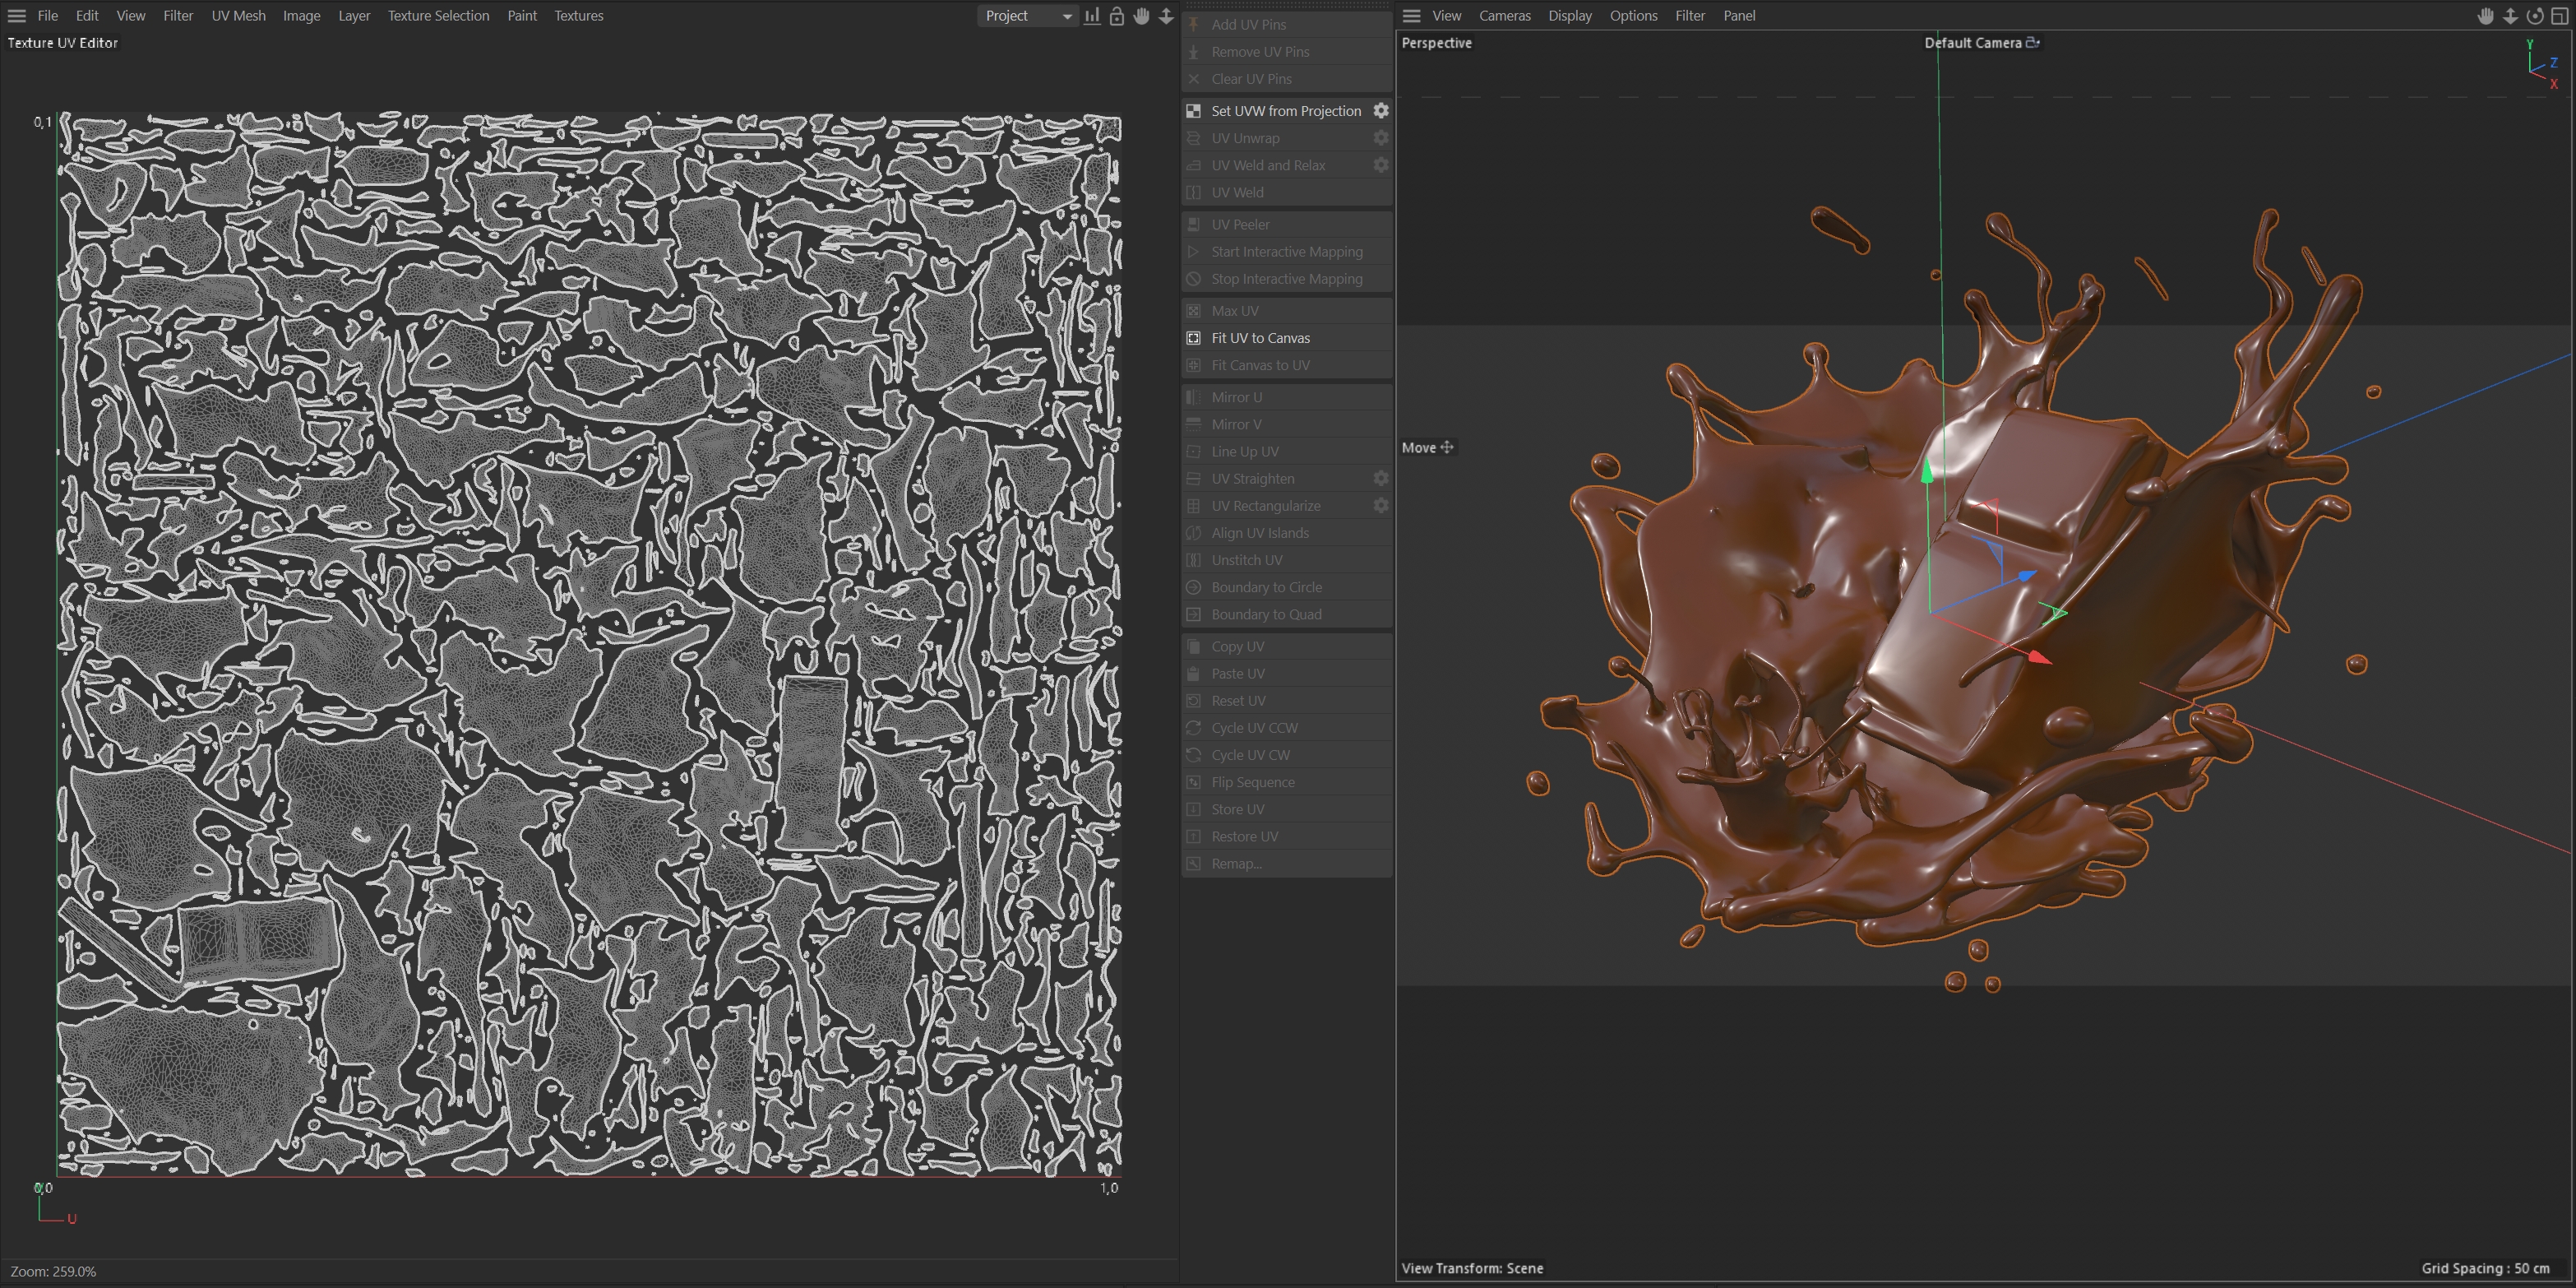Image resolution: width=2576 pixels, height=1288 pixels.
Task: Click the orbit camera icon in the viewport
Action: (x=2534, y=16)
